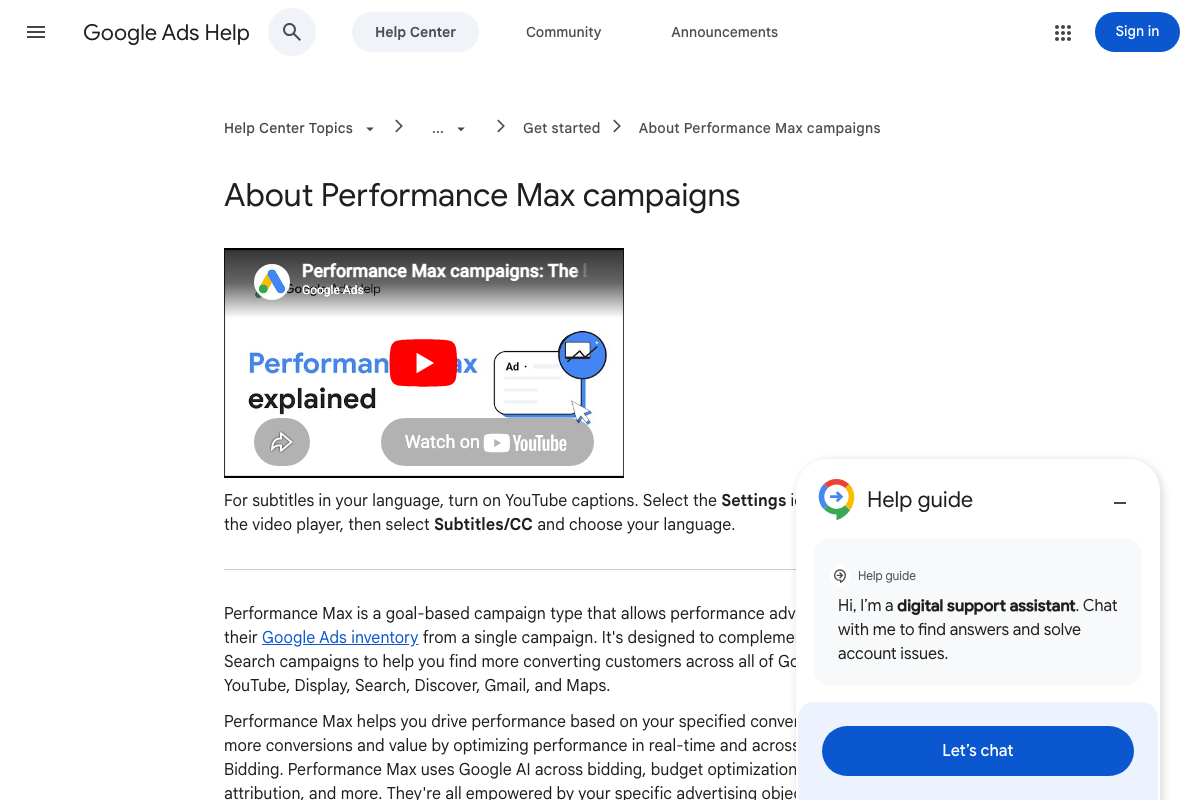Navigate to Get started via breadcrumb

click(561, 128)
